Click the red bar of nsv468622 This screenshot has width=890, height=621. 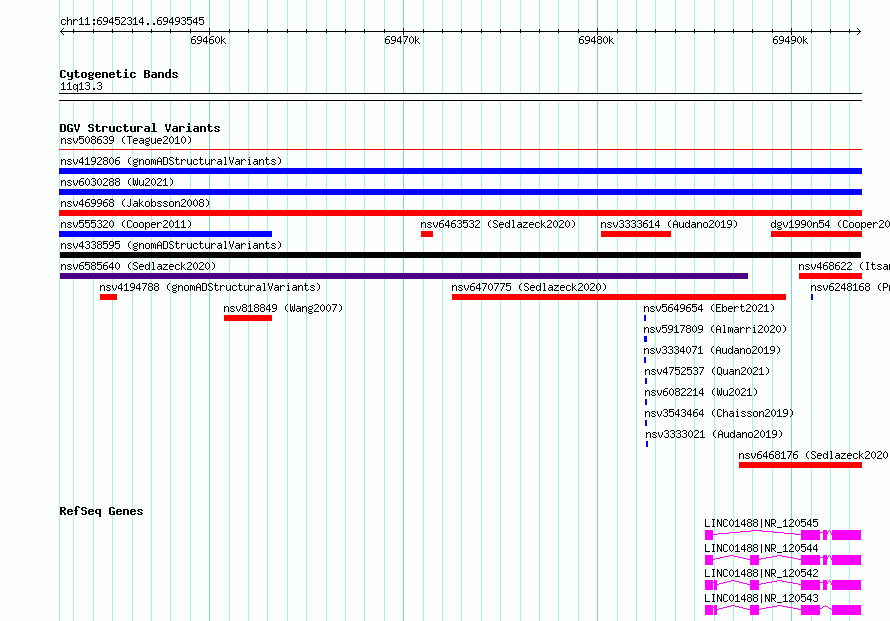tap(830, 276)
